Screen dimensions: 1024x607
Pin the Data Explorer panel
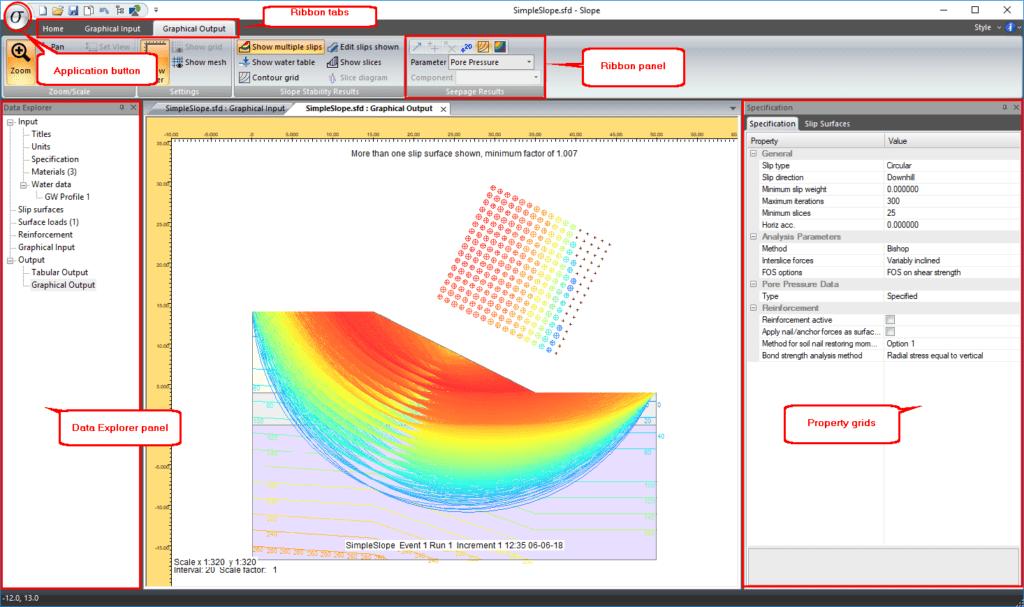(121, 107)
